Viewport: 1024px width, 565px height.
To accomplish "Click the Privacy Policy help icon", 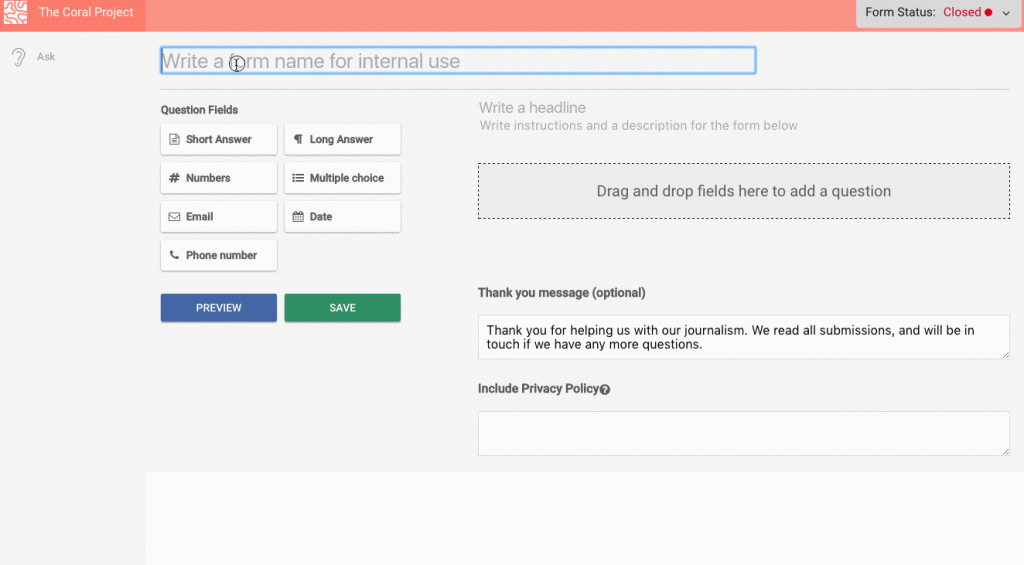I will click(605, 390).
